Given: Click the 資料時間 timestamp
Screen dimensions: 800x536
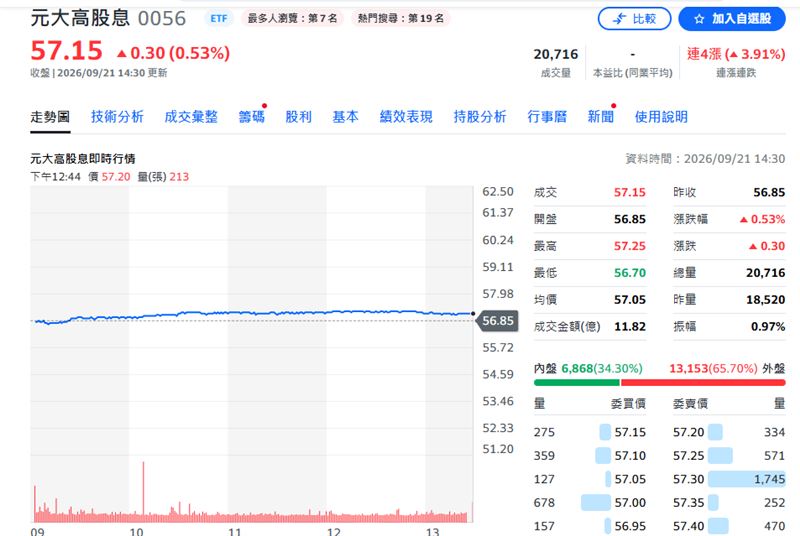Looking at the screenshot, I should (705, 159).
